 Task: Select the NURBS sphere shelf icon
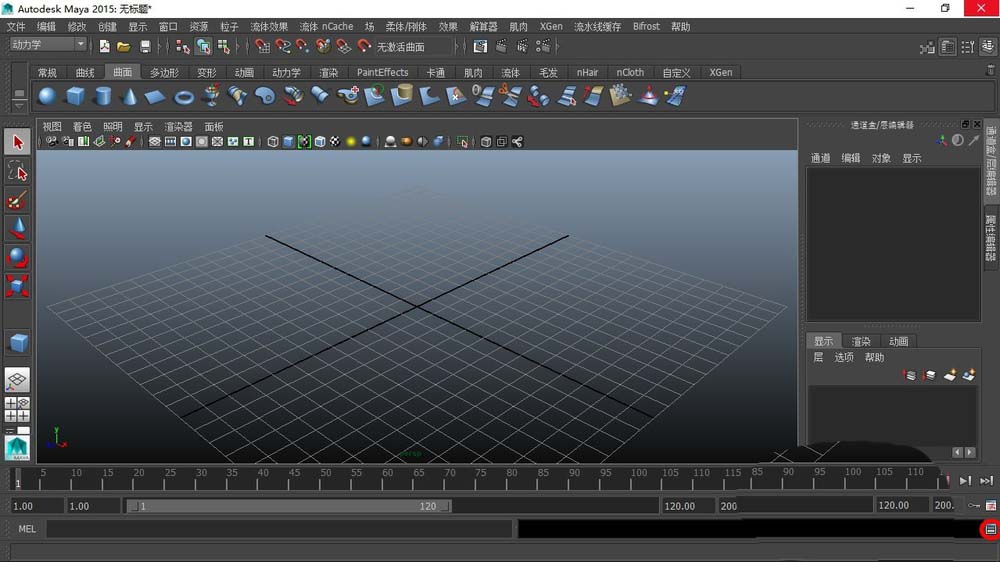(x=47, y=96)
